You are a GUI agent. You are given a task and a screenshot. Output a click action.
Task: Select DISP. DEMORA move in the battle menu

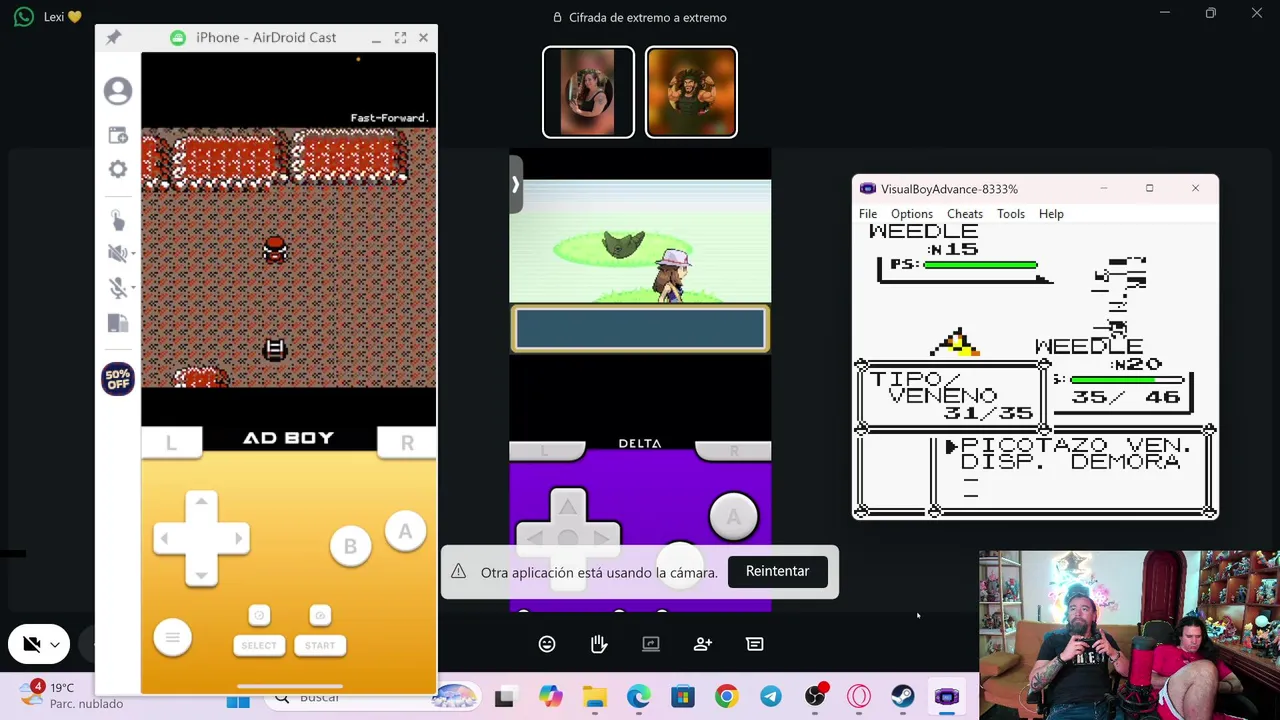pyautogui.click(x=1070, y=462)
